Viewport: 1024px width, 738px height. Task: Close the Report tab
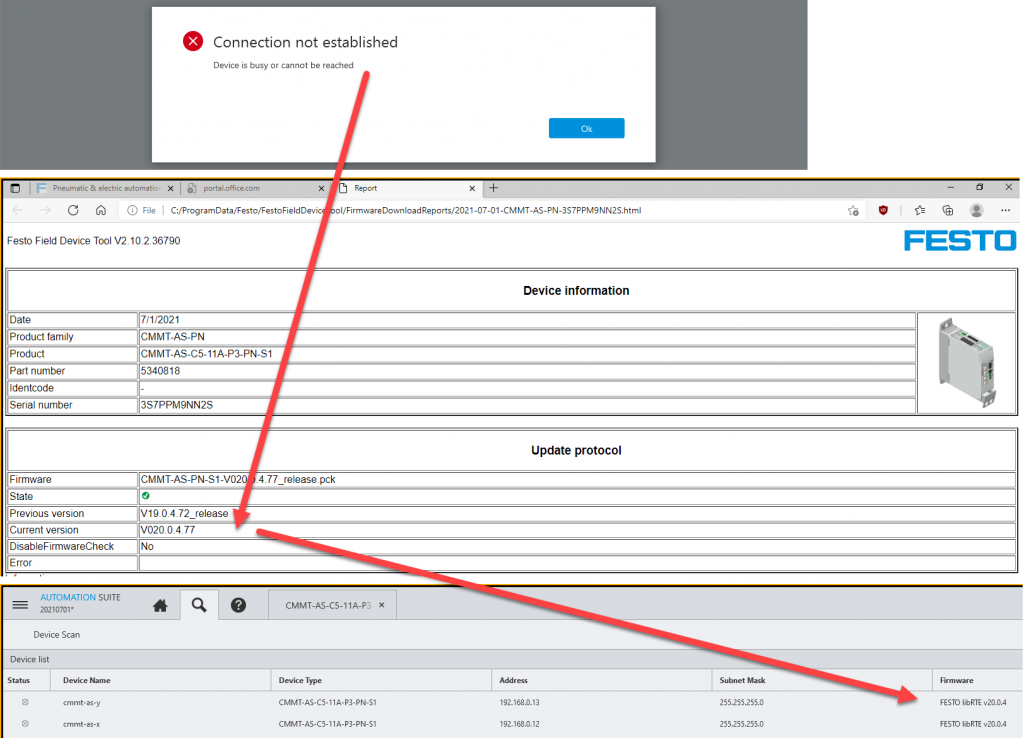pos(472,188)
